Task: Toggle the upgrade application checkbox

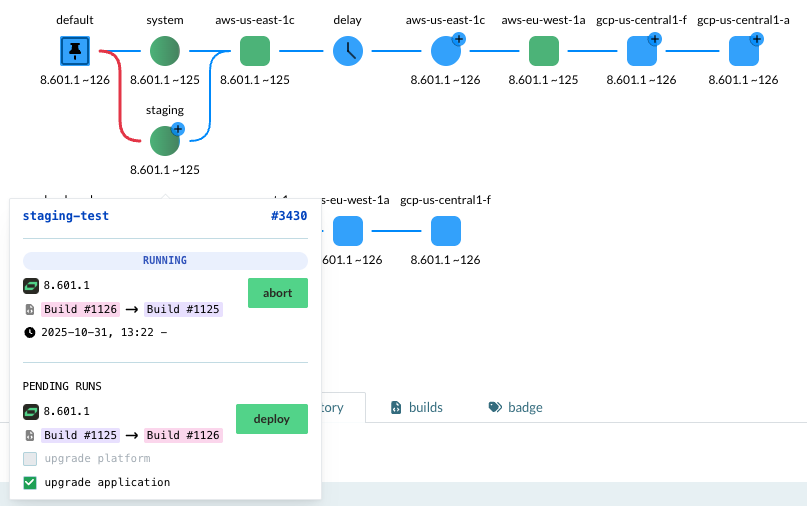Action: 30,482
